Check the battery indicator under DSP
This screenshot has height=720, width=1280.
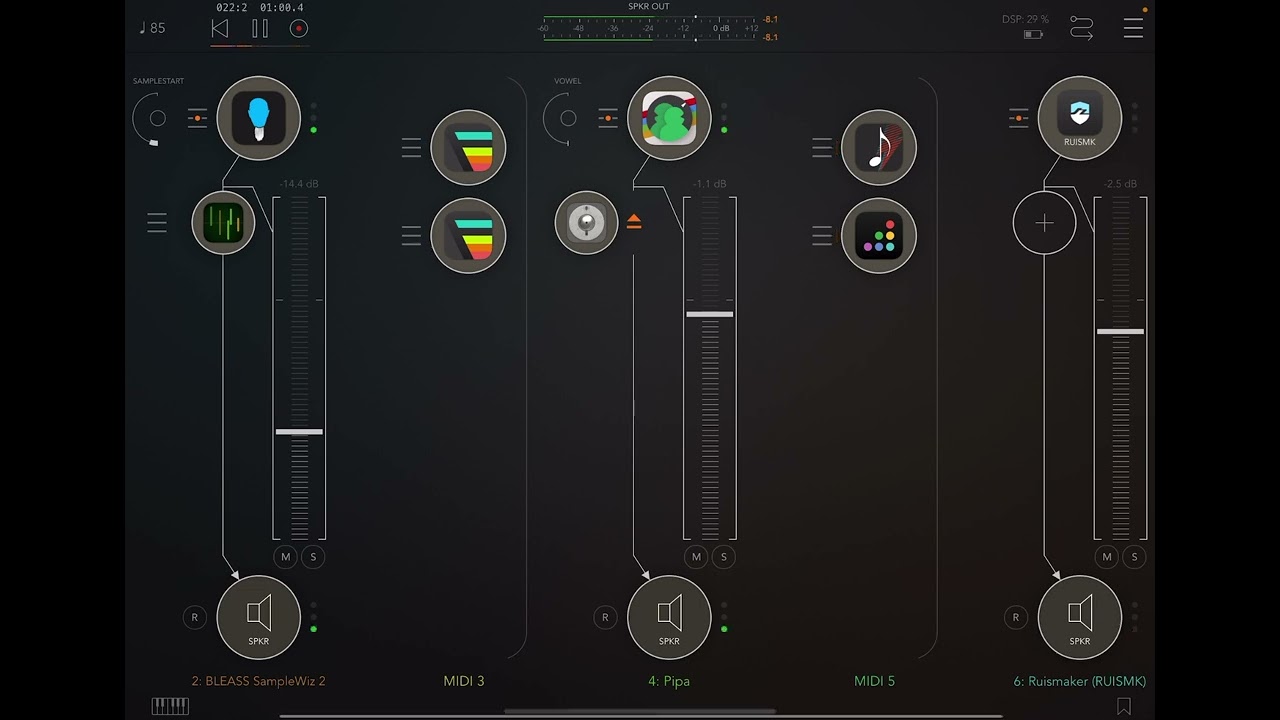pyautogui.click(x=1033, y=35)
